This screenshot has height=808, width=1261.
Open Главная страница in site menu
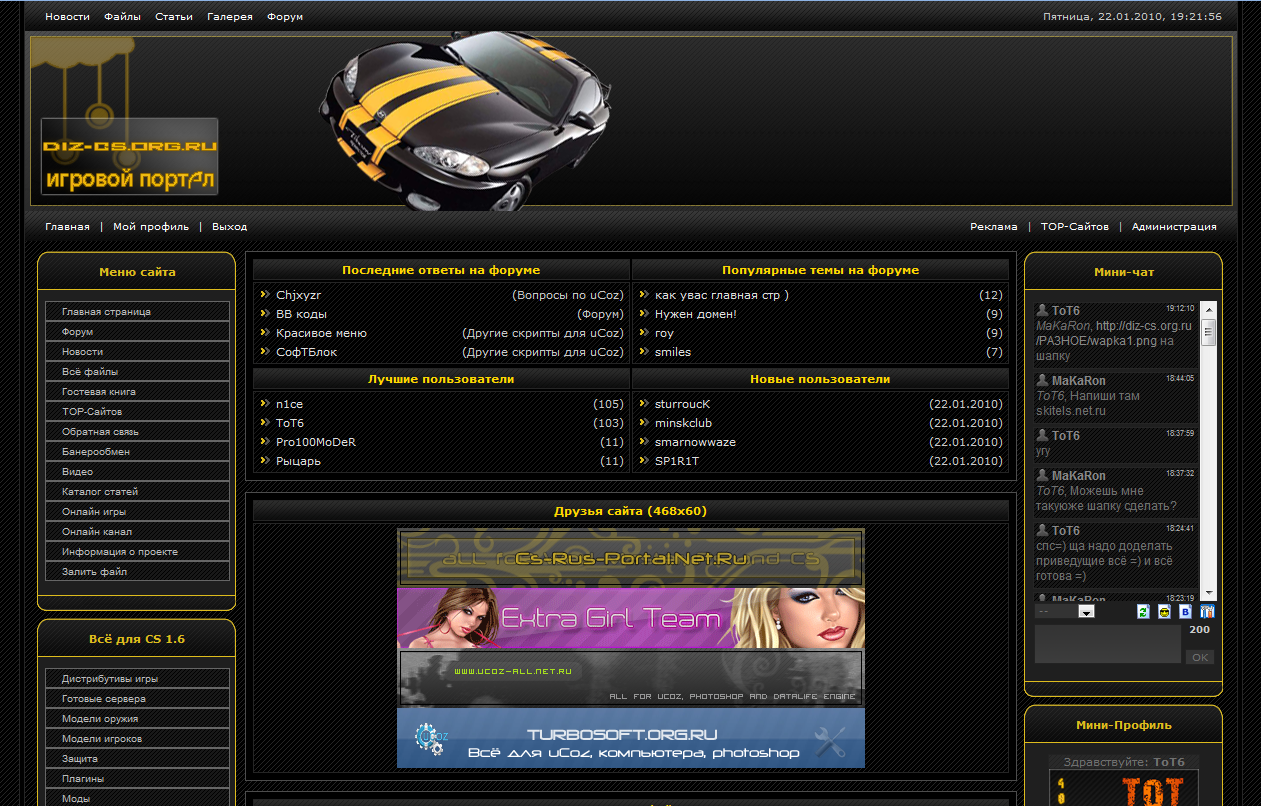[x=106, y=312]
